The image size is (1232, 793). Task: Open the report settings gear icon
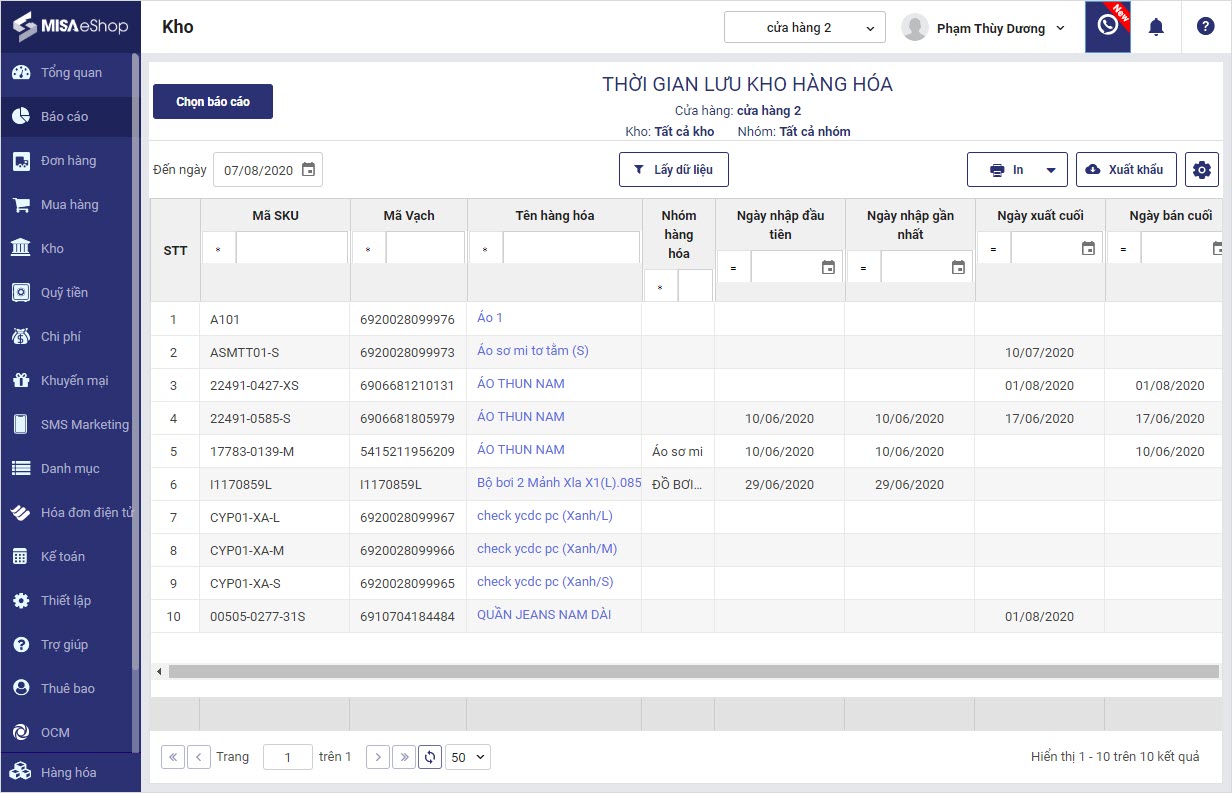point(1202,170)
